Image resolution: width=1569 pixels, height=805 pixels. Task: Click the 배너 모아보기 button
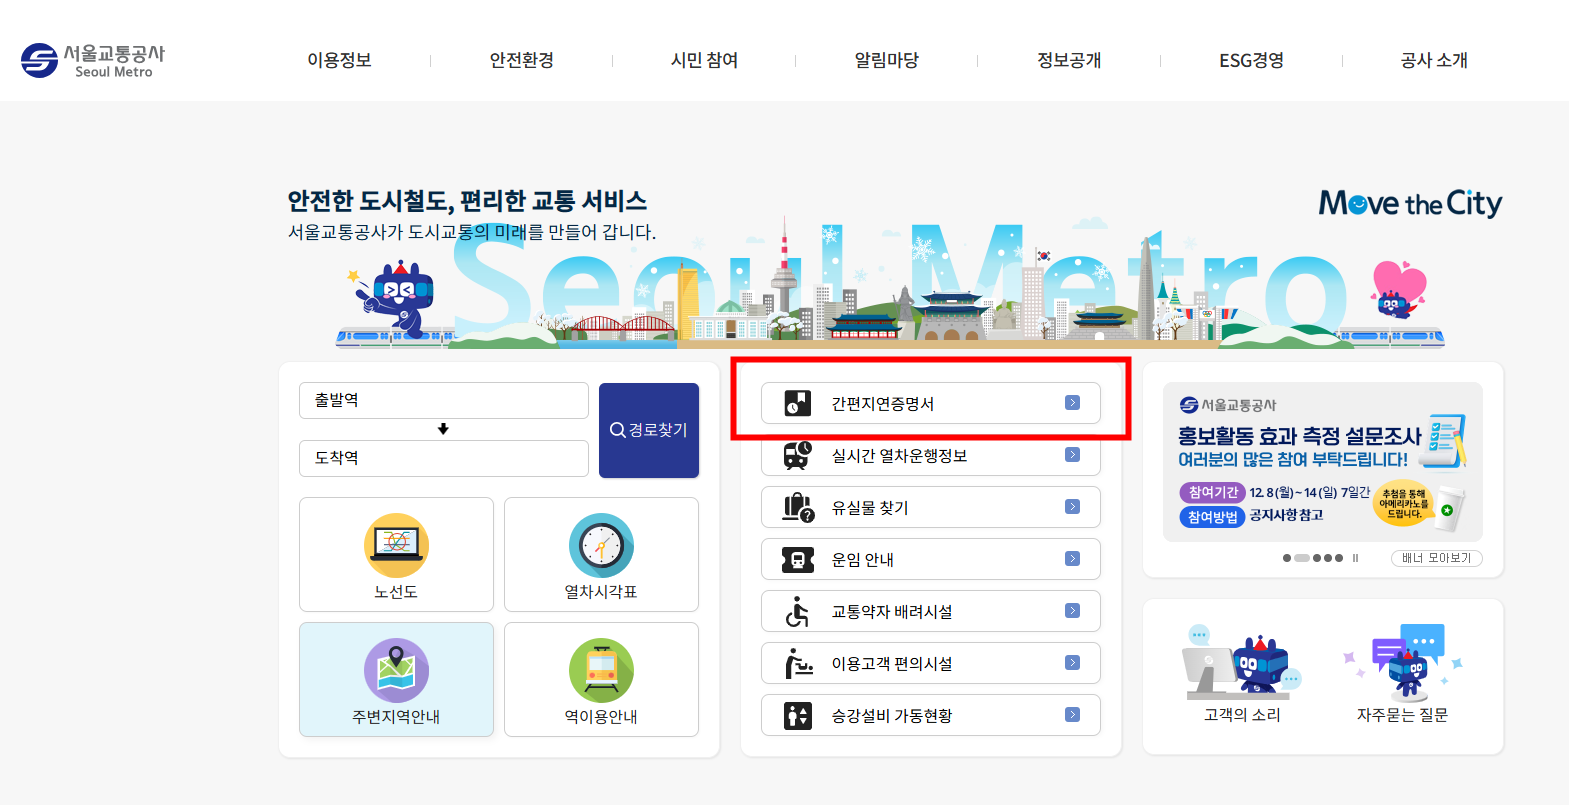1437,558
